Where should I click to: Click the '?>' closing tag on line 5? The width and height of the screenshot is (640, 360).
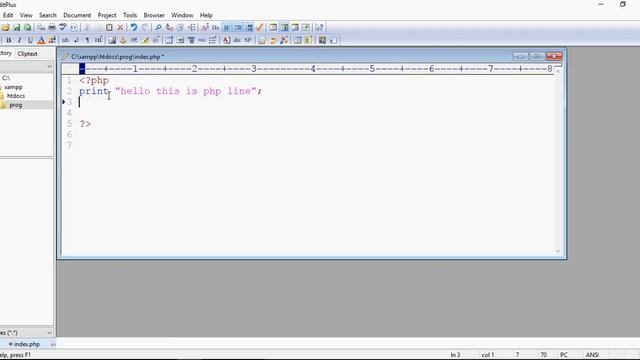(85, 124)
